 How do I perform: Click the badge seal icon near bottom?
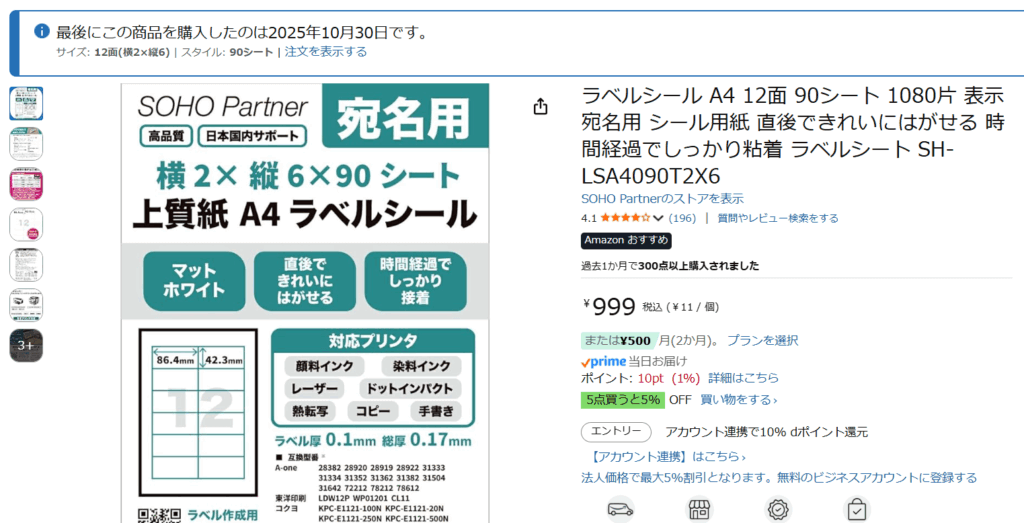pos(778,510)
